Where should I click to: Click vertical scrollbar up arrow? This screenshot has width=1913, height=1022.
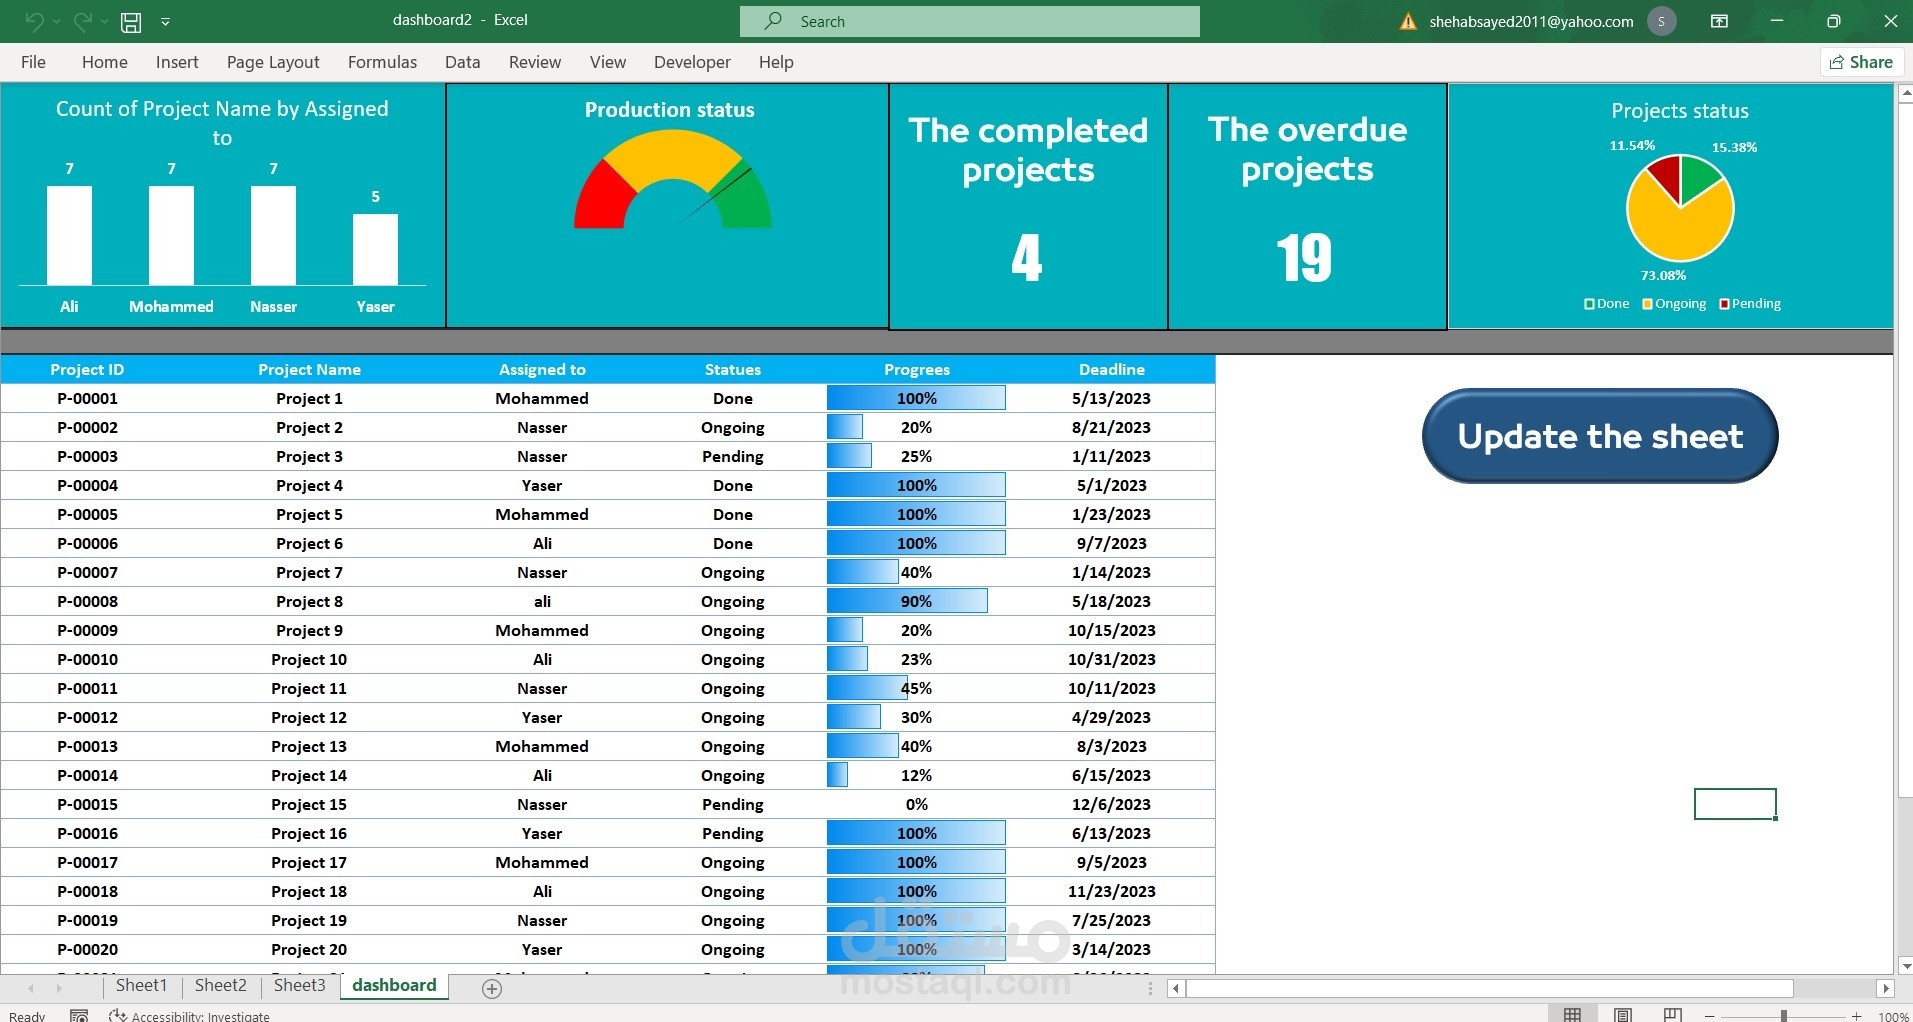(x=1904, y=93)
